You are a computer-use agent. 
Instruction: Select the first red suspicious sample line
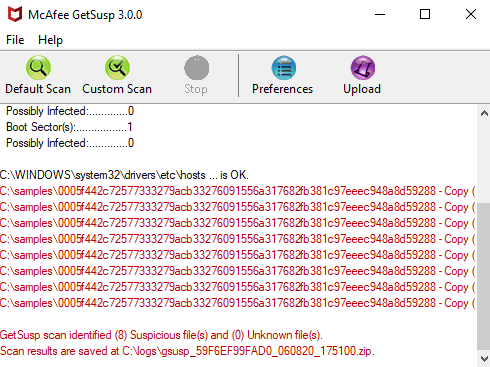point(237,191)
